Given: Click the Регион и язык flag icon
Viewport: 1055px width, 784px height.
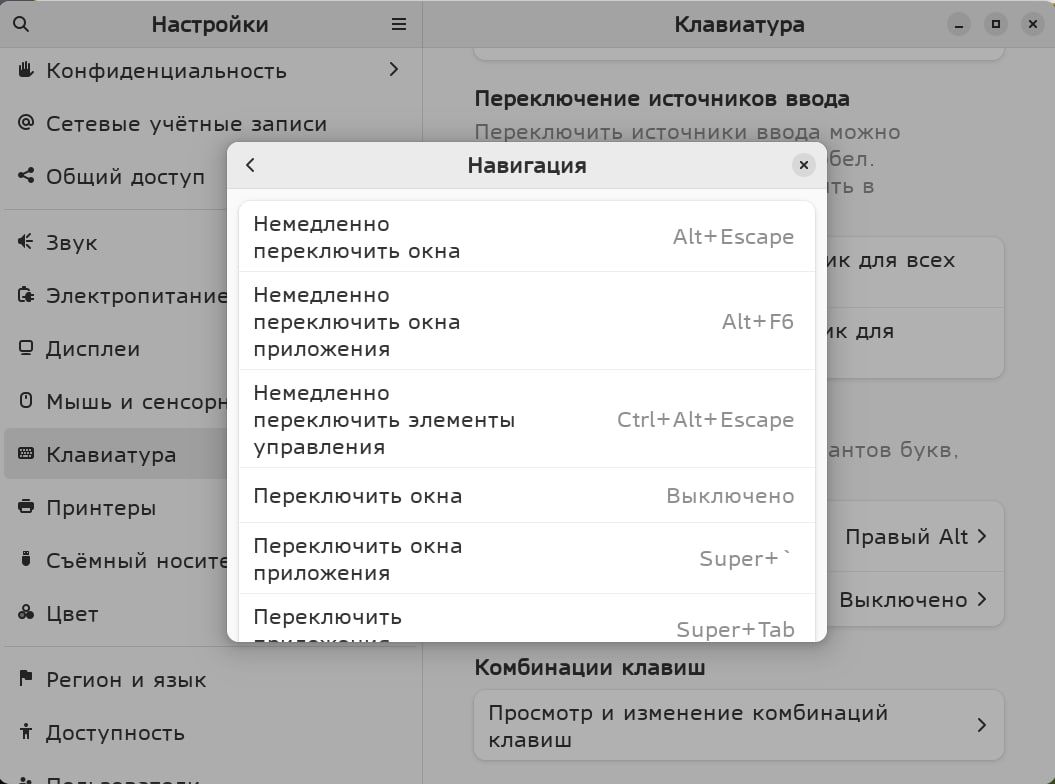Looking at the screenshot, I should click(26, 679).
